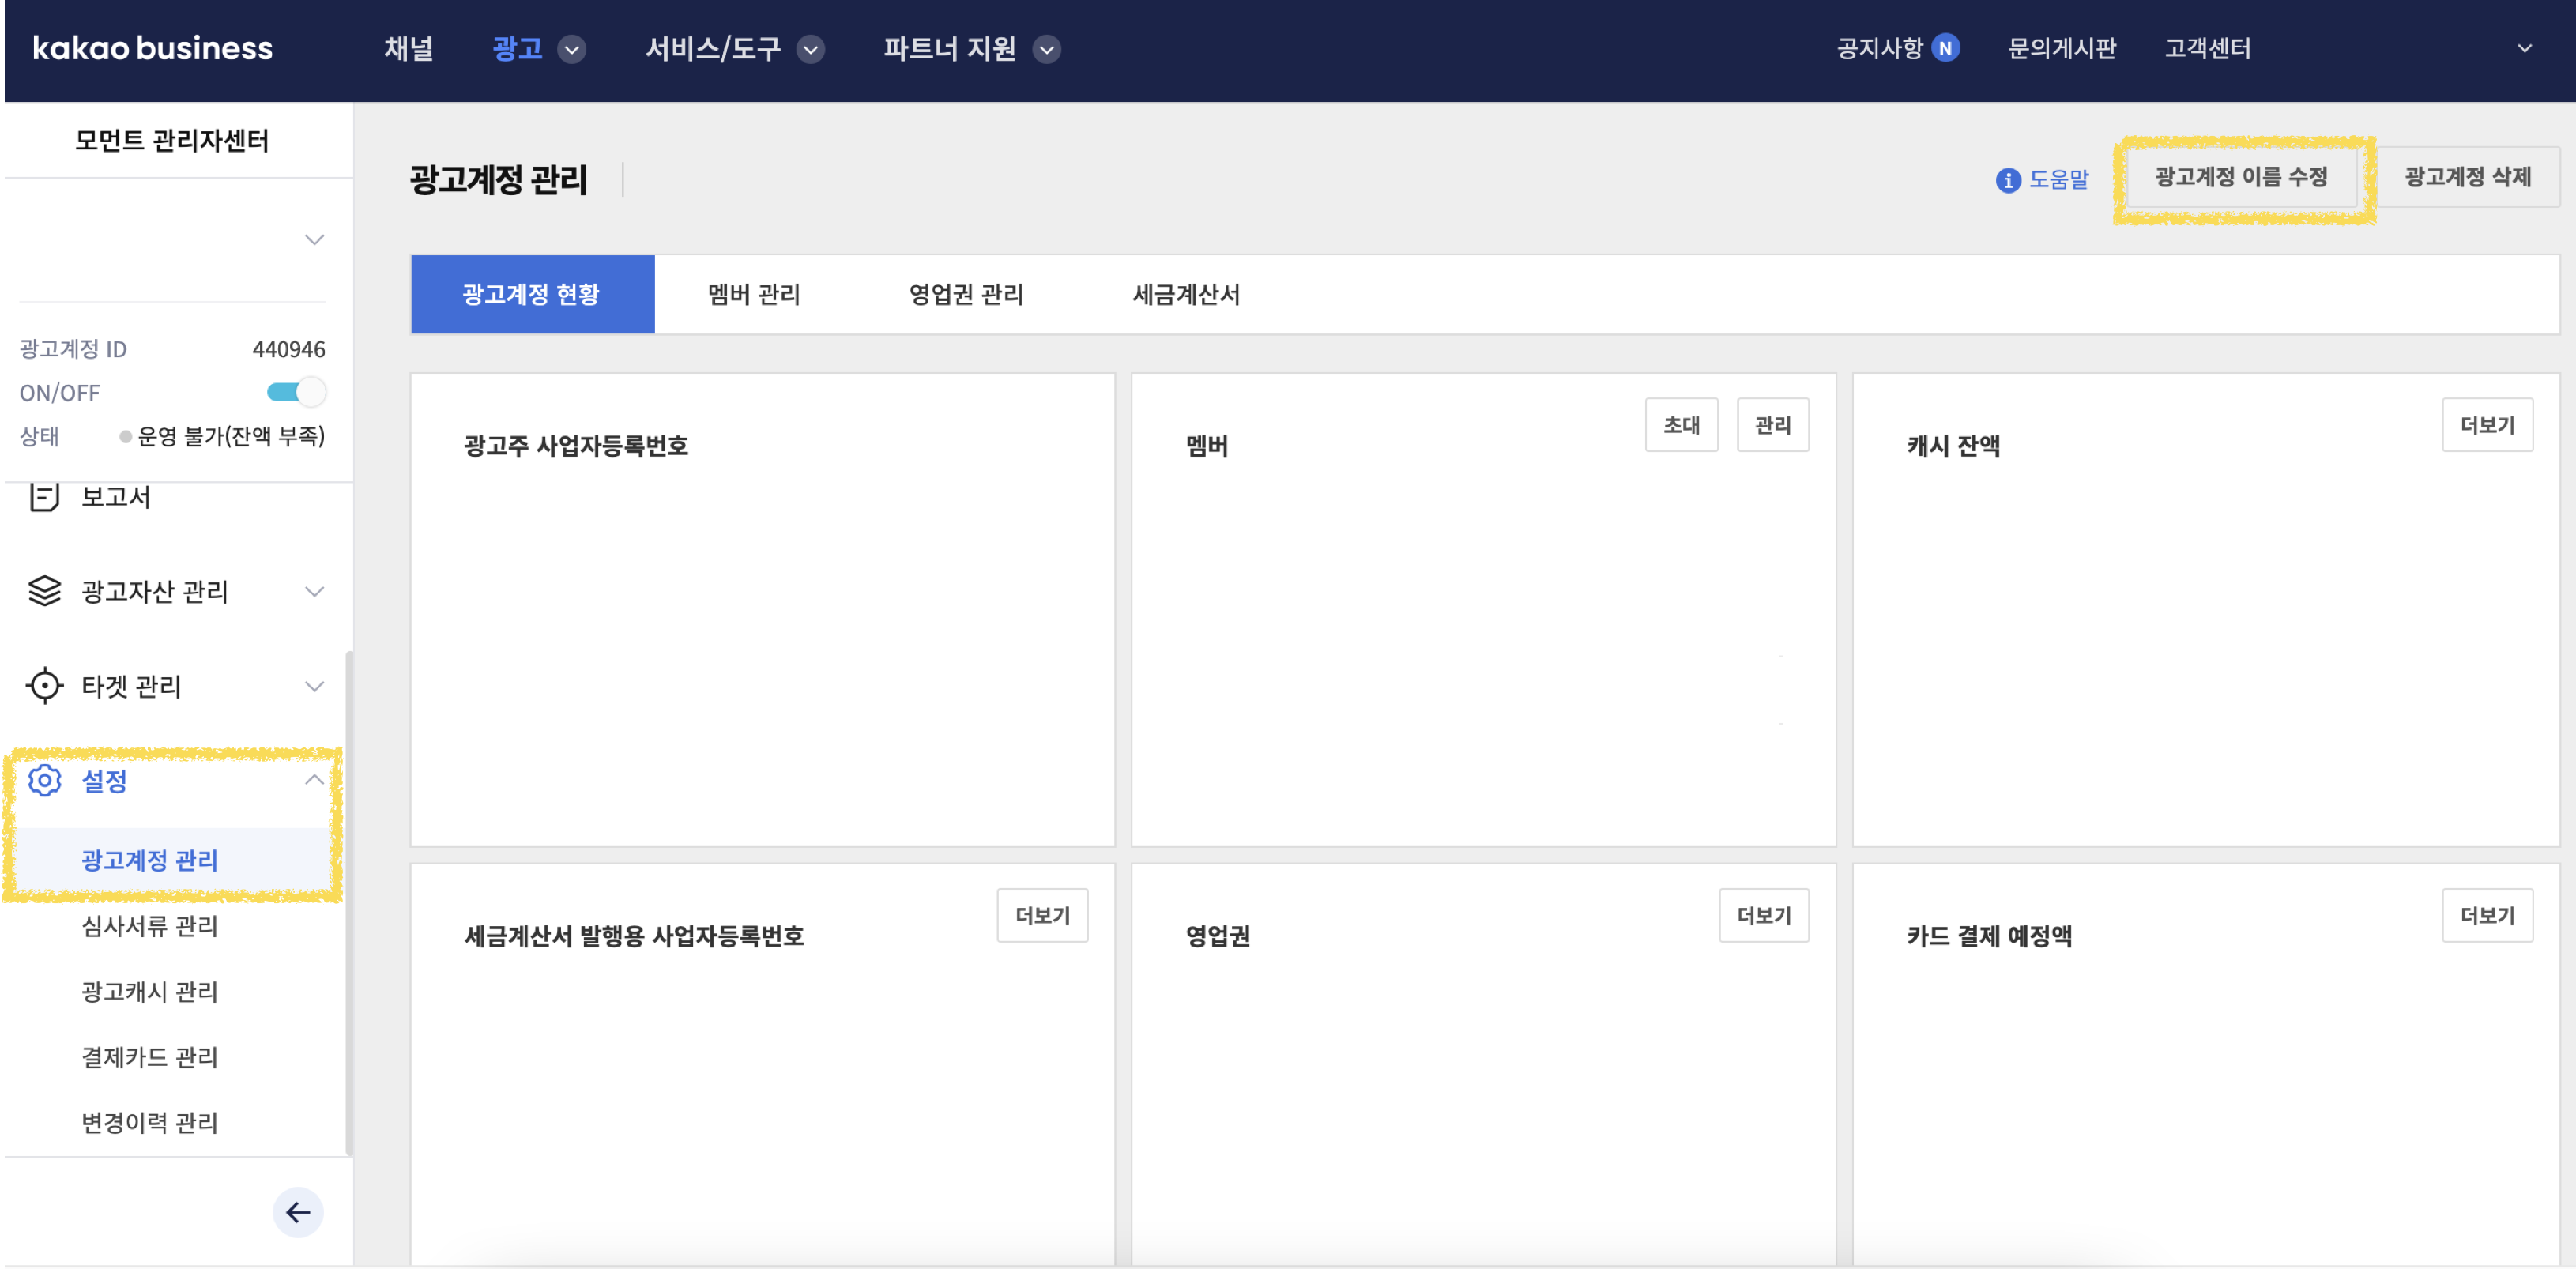
Task: Open the 광고 dropdown in top navigation
Action: point(571,49)
